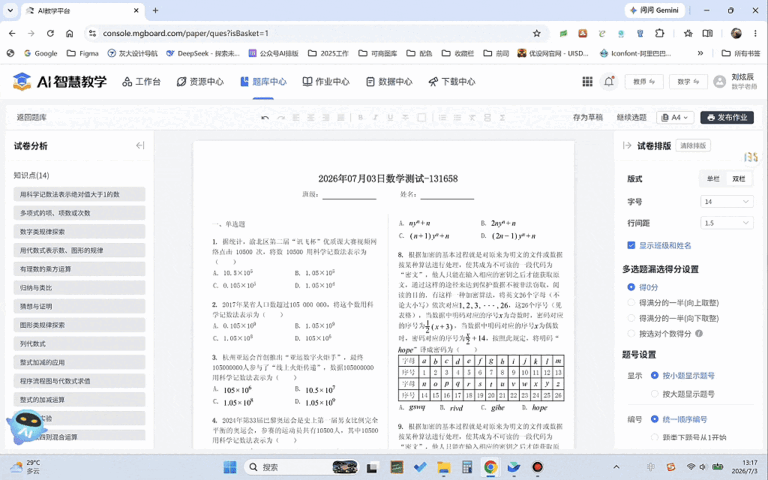Click 返回题库 link
The image size is (768, 480).
click(32, 118)
